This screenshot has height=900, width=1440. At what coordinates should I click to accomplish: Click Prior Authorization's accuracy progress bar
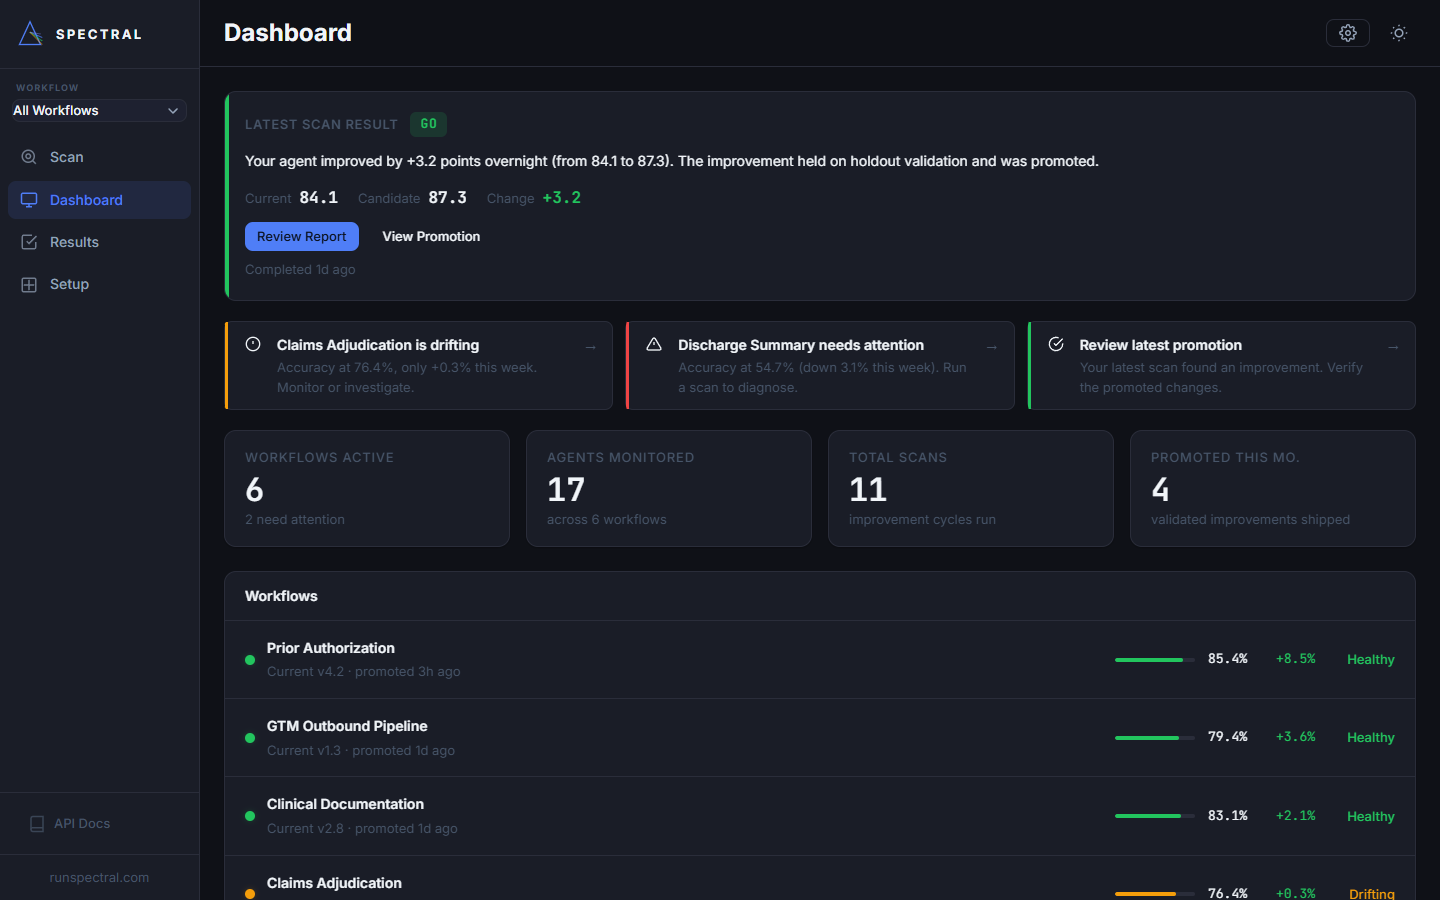[1154, 659]
